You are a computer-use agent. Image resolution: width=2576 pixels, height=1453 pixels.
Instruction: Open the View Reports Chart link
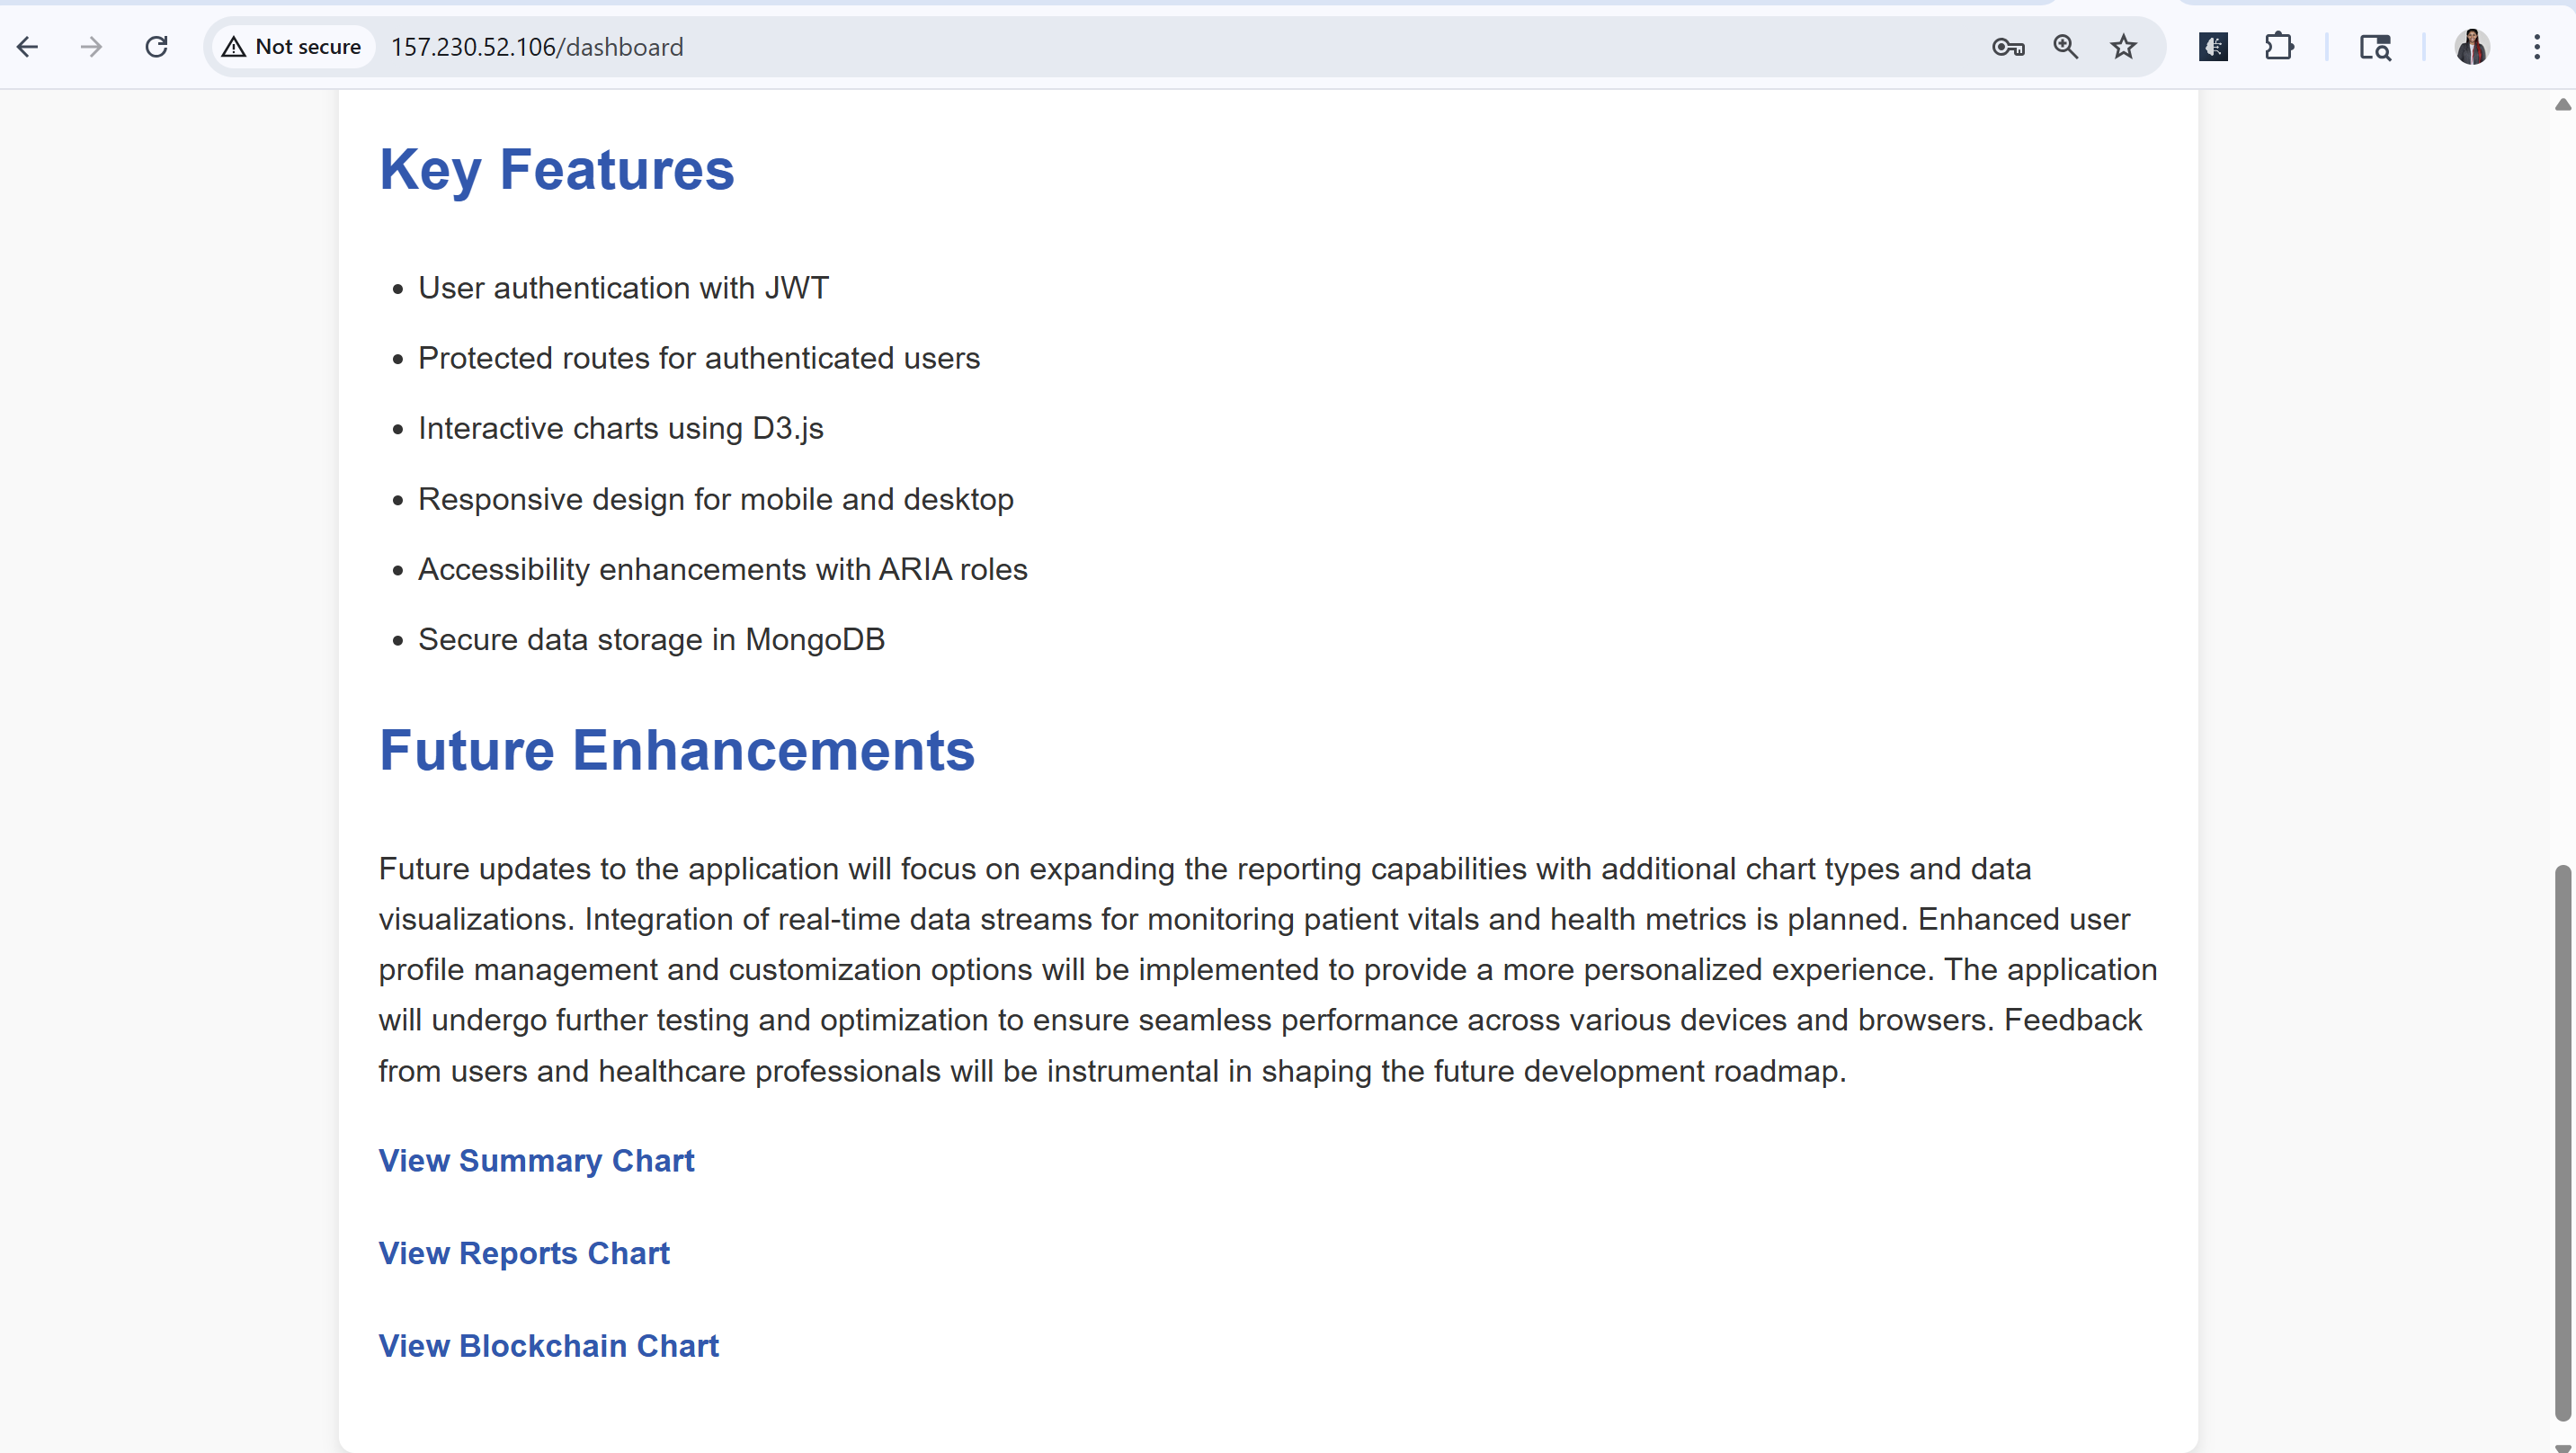pos(524,1253)
